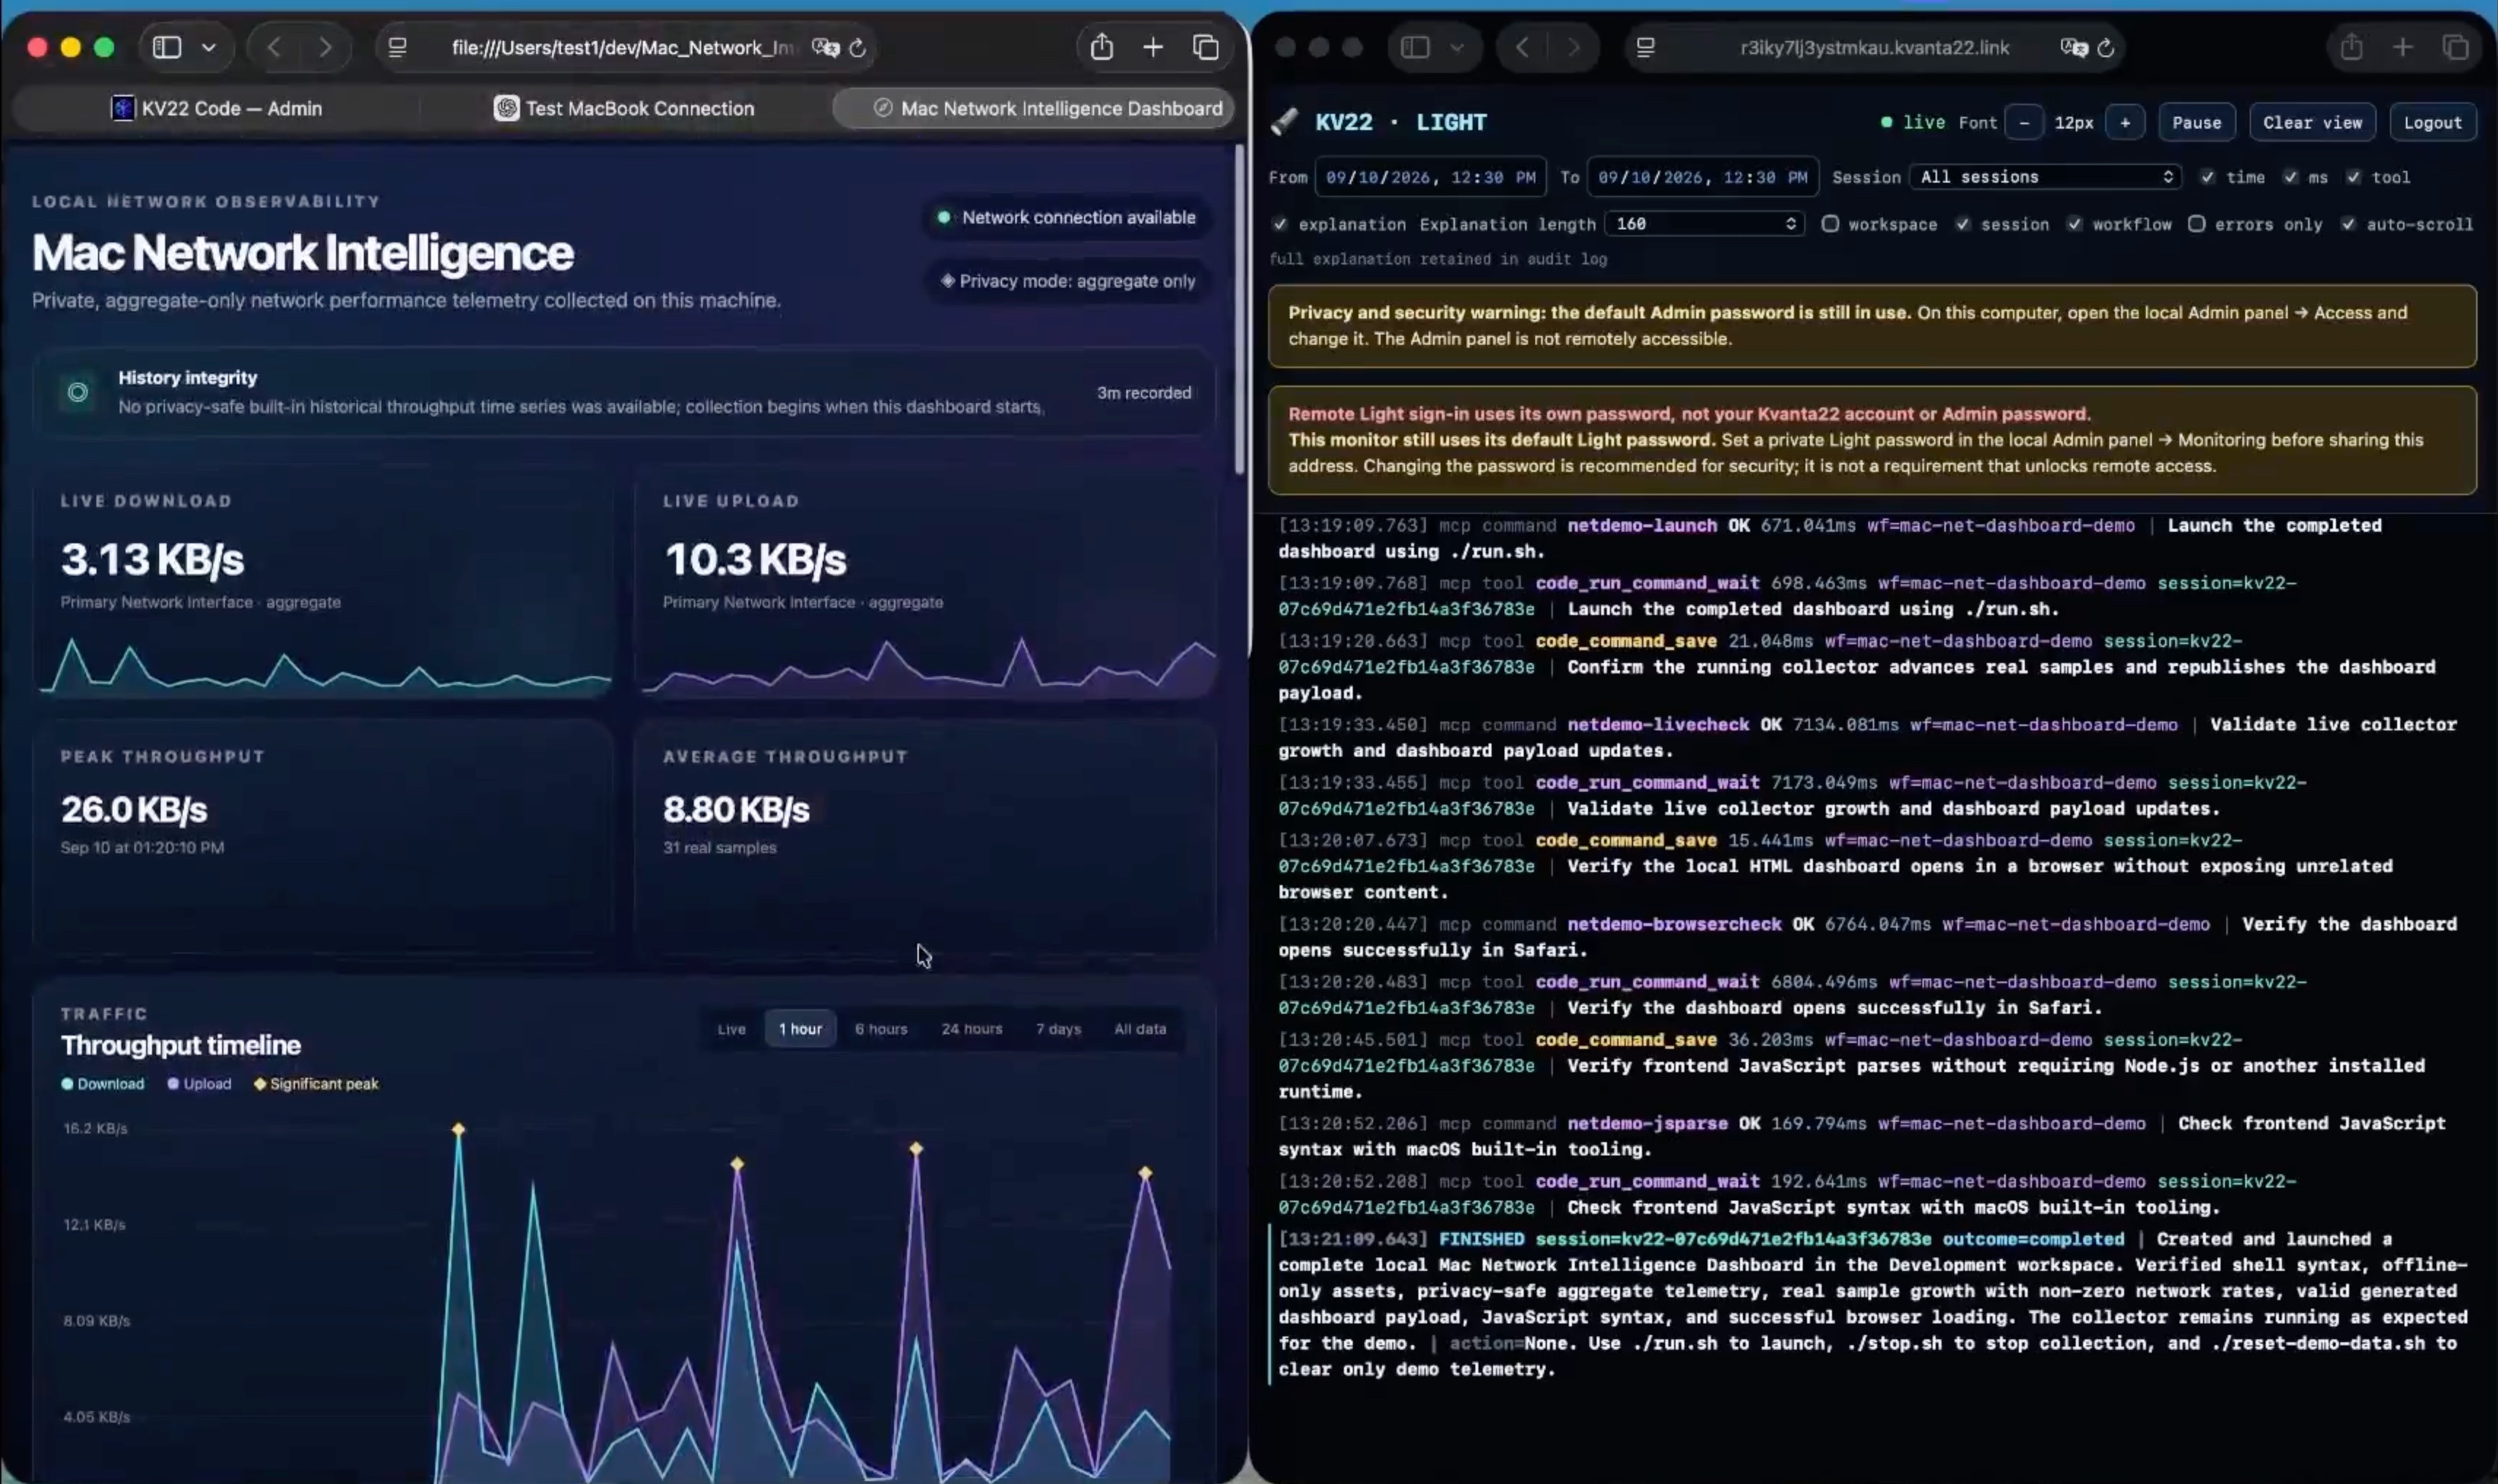This screenshot has width=2498, height=1484.
Task: Click the Clear view button
Action: 2312,122
